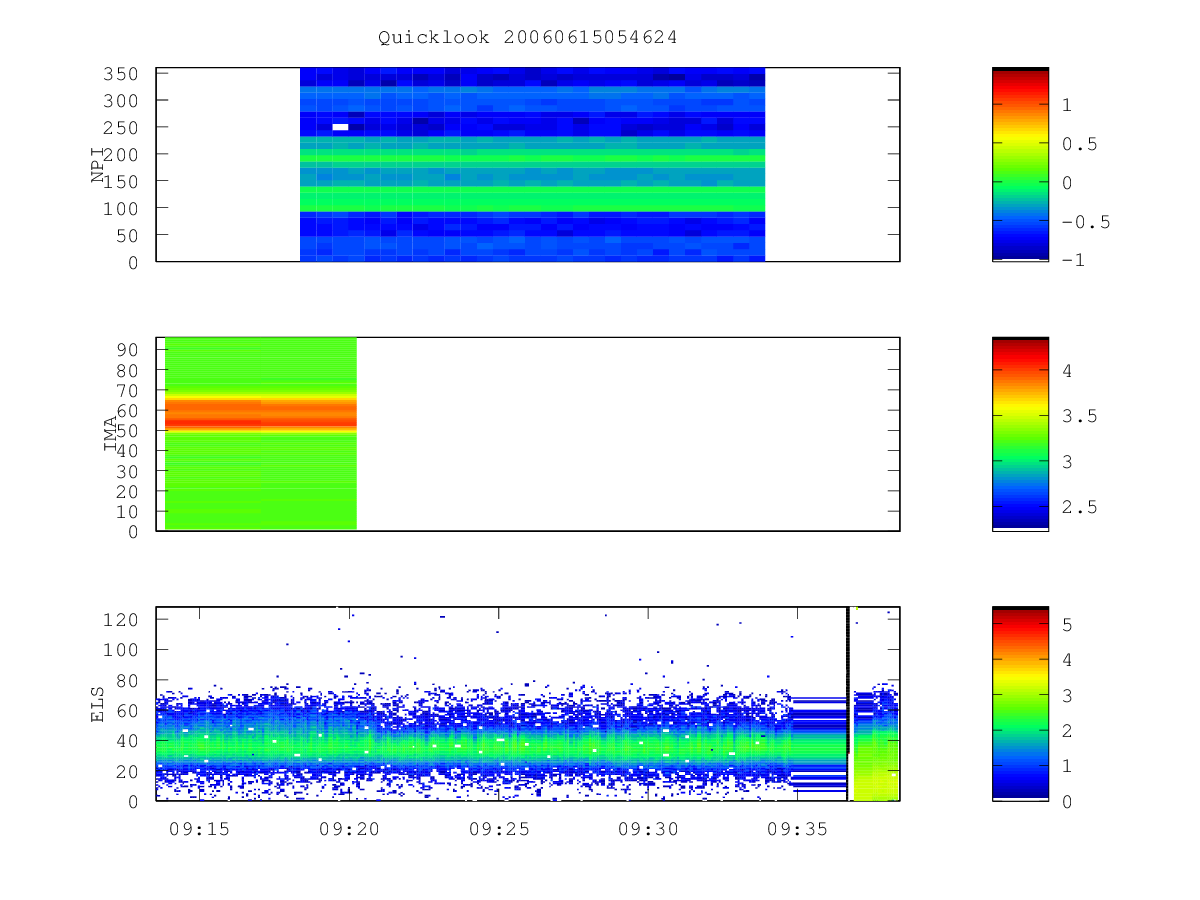Click the title 'Quicklook 20060615054624'

click(x=528, y=38)
